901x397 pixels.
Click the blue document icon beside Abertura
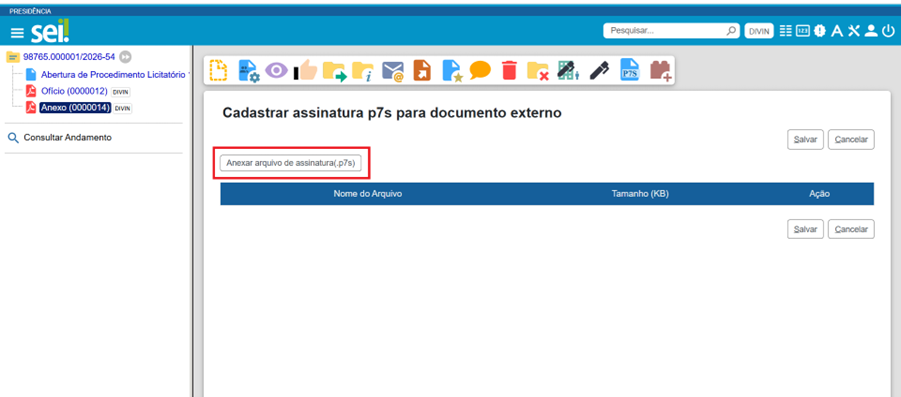[x=31, y=75]
